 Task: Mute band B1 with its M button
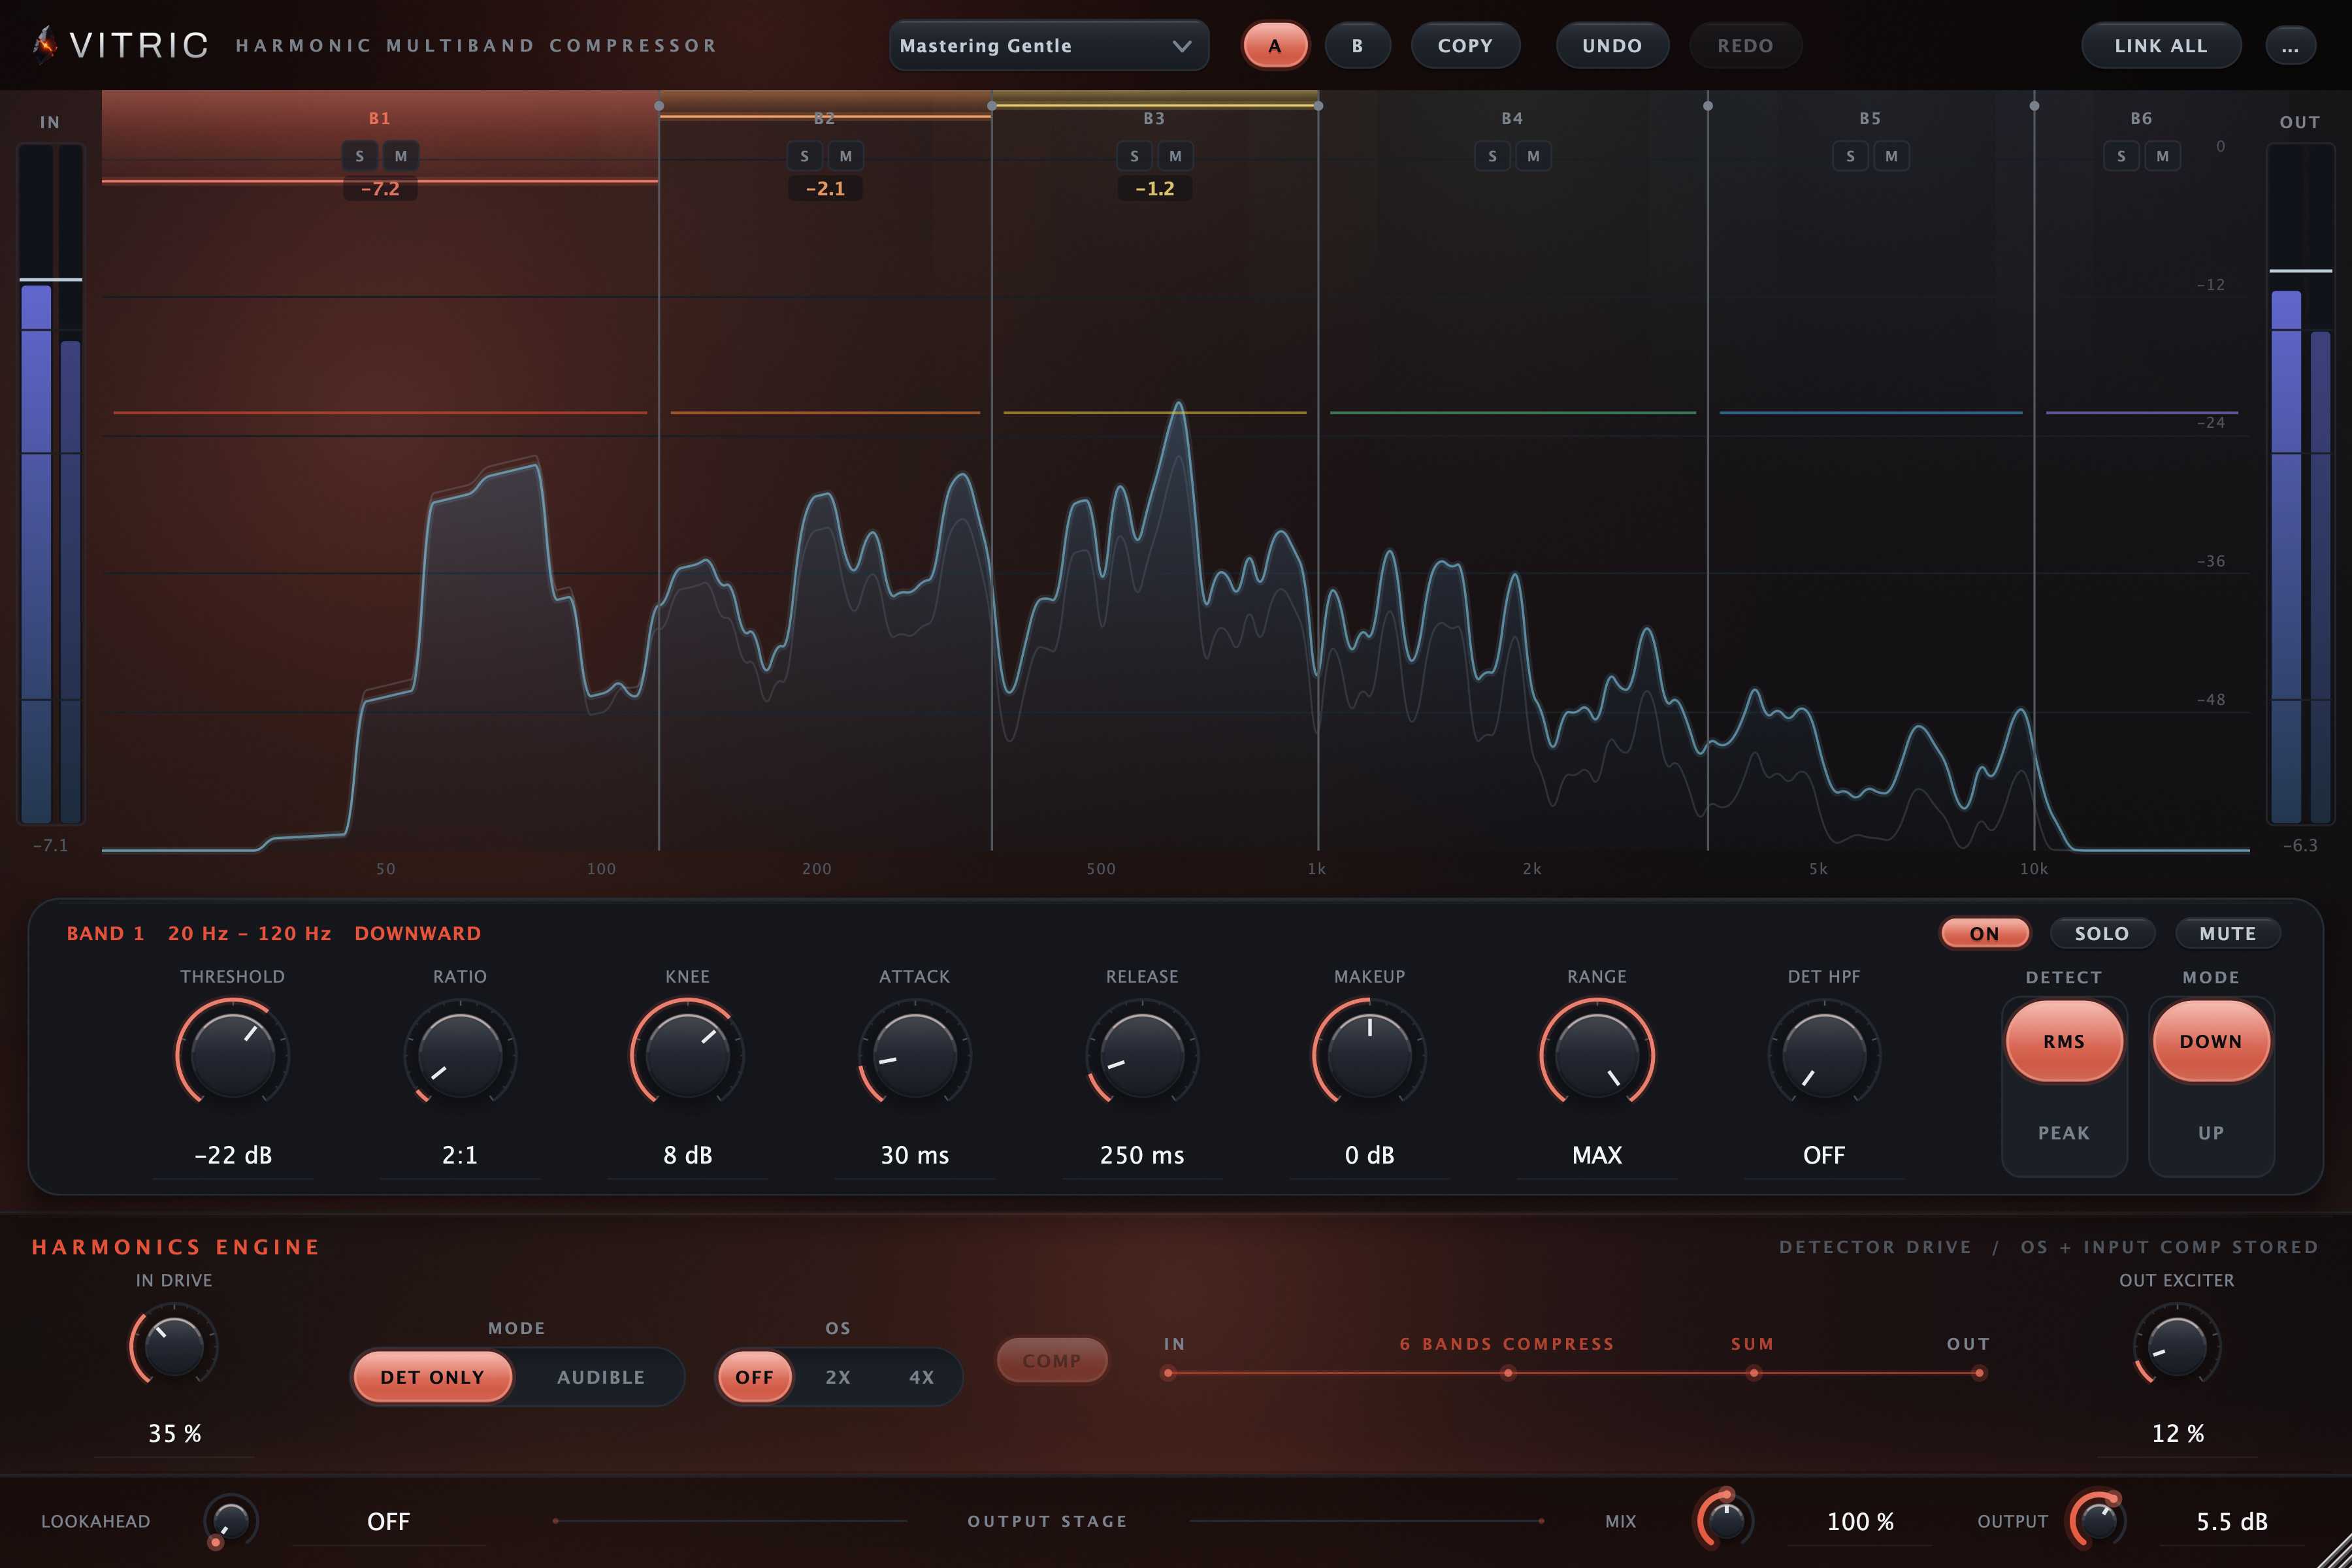(x=401, y=156)
